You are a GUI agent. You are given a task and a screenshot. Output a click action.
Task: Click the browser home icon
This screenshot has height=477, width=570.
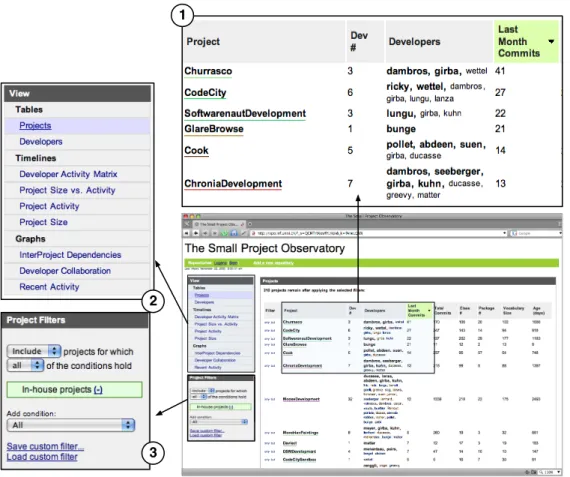234,233
